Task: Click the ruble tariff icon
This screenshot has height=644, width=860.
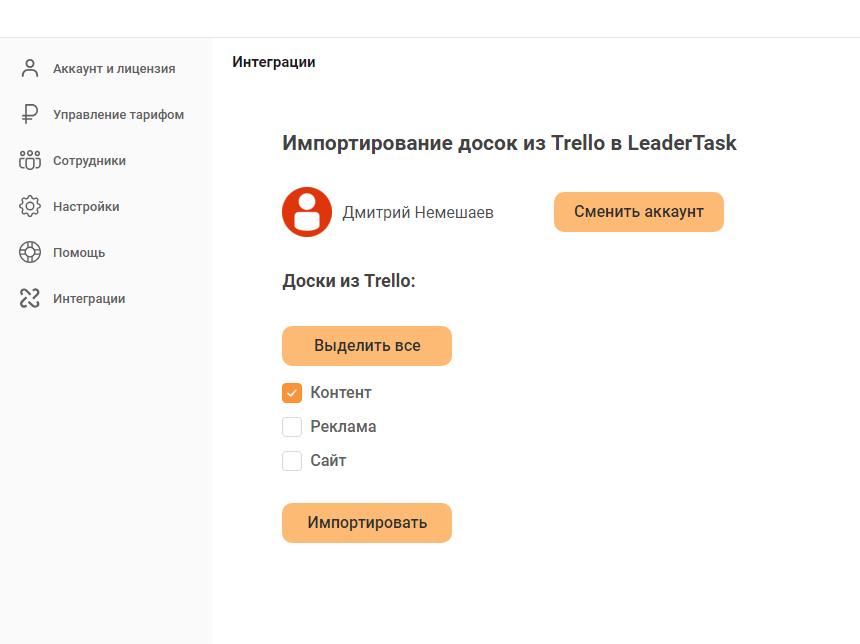Action: [30, 115]
